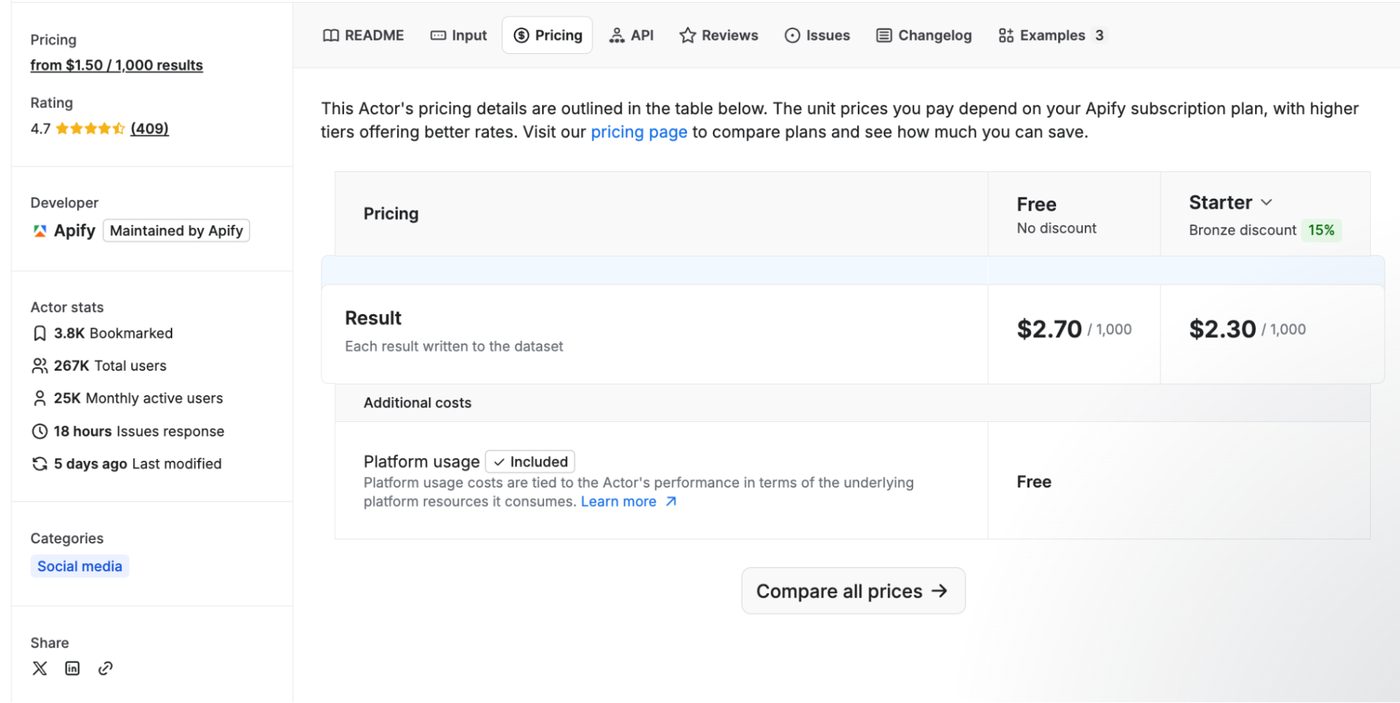
Task: Click the Issues circle icon
Action: [x=792, y=35]
